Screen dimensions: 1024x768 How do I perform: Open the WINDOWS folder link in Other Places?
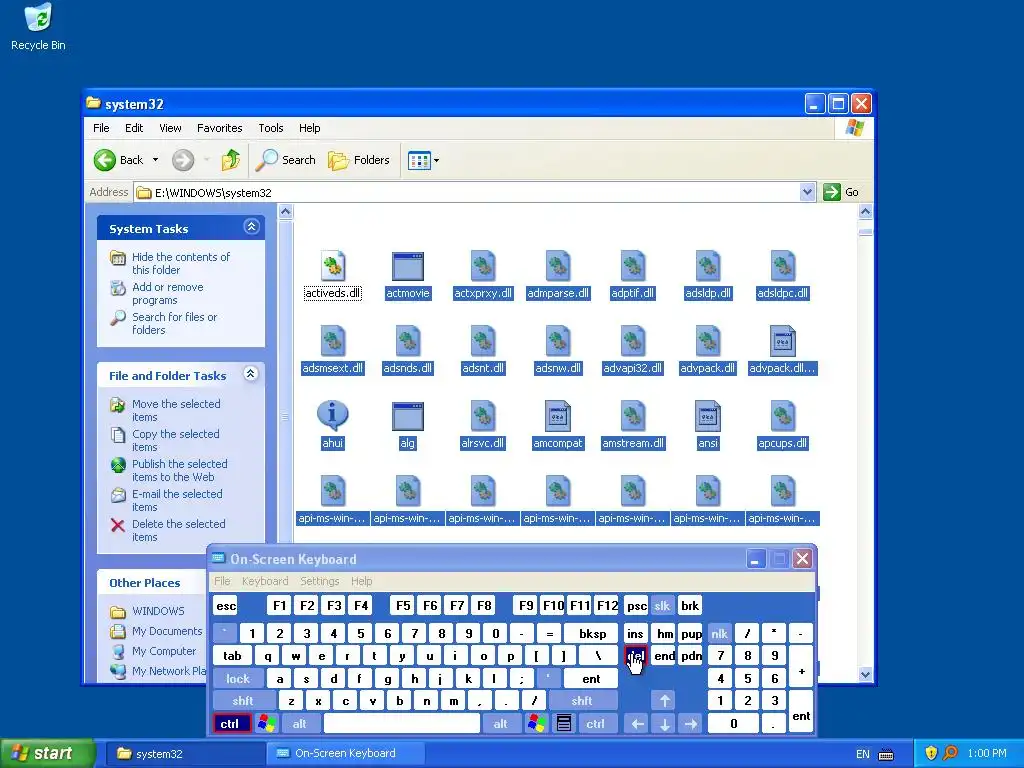(x=158, y=611)
